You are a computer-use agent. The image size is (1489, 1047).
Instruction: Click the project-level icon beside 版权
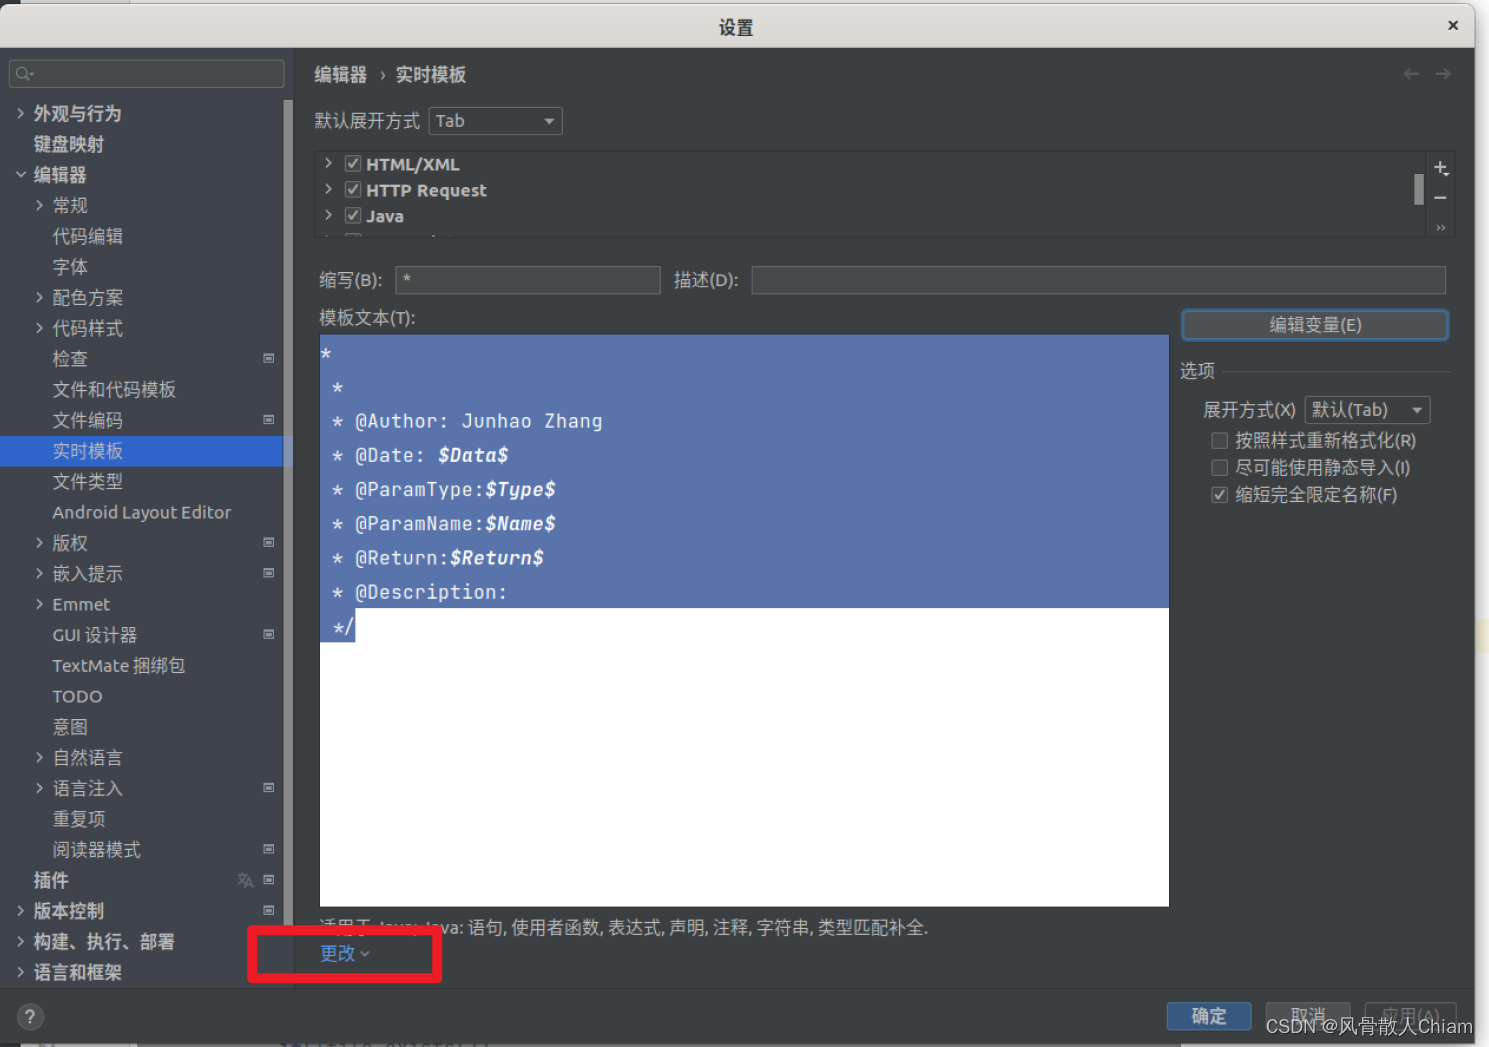[x=268, y=542]
